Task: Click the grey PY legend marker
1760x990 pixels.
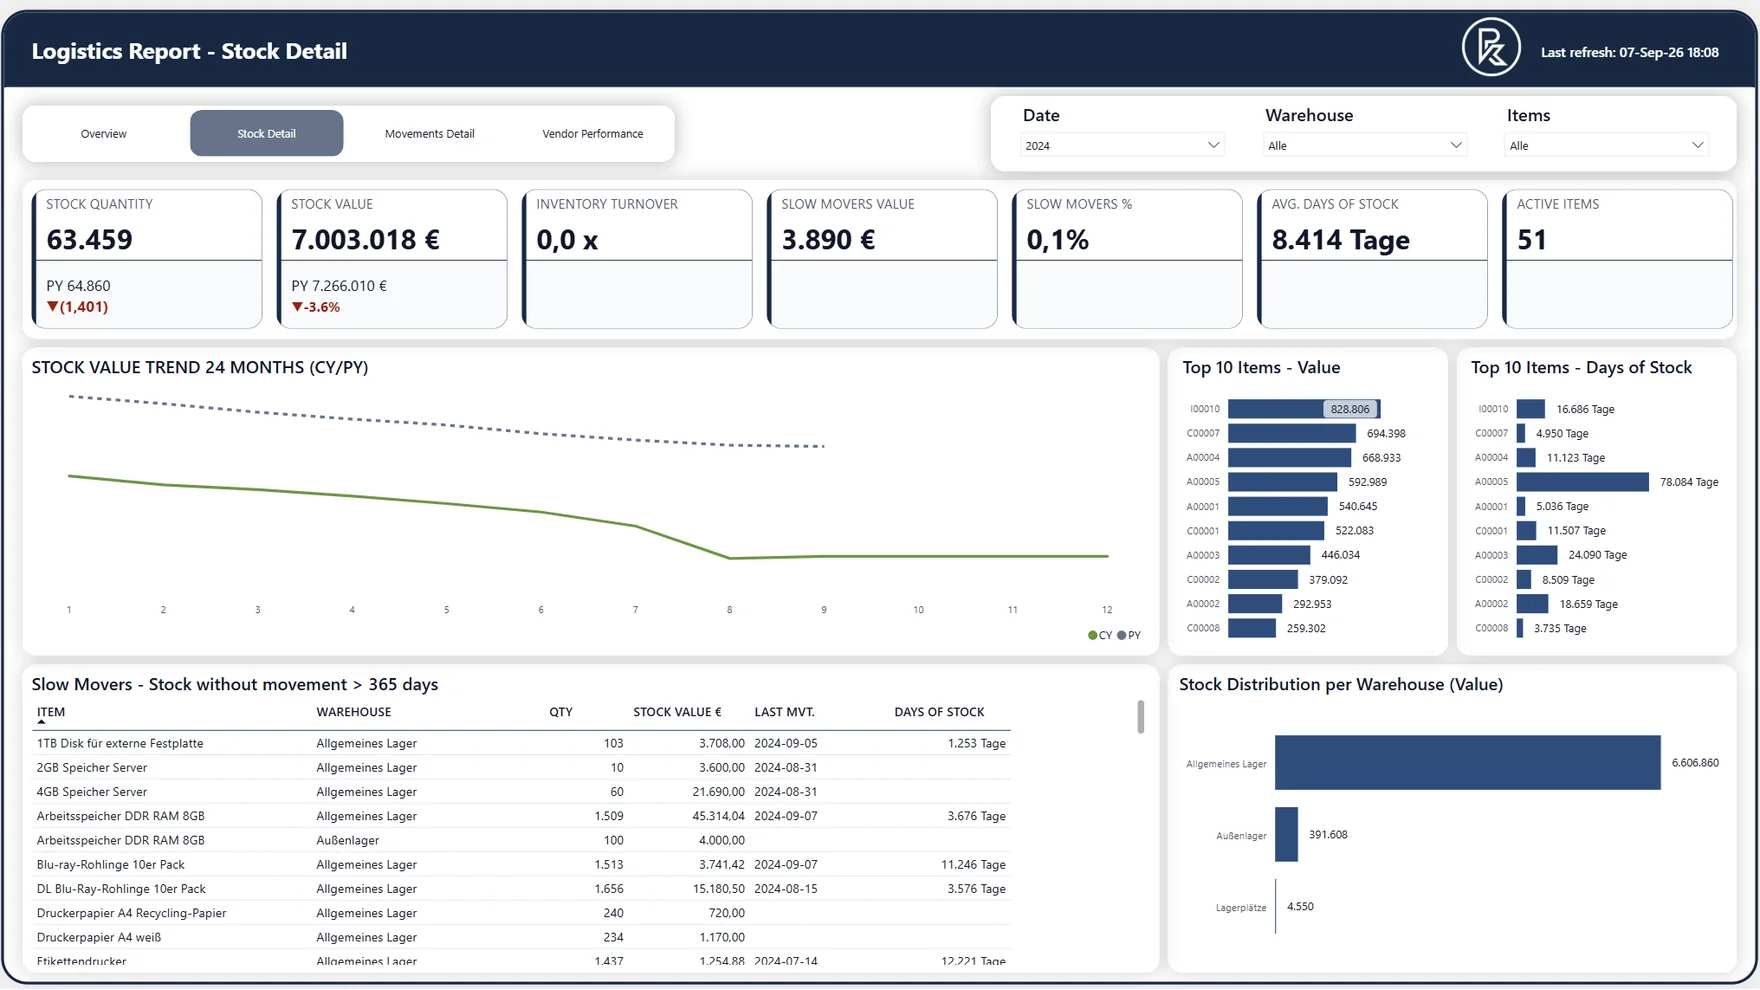Action: coord(1122,635)
